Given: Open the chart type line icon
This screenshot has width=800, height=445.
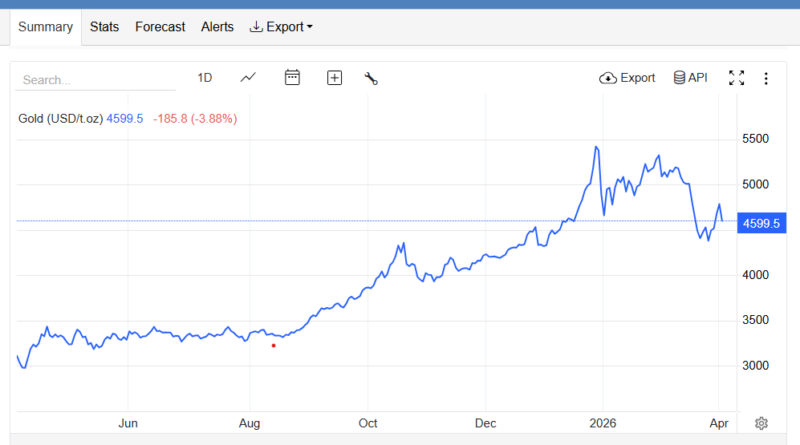Looking at the screenshot, I should coord(248,78).
